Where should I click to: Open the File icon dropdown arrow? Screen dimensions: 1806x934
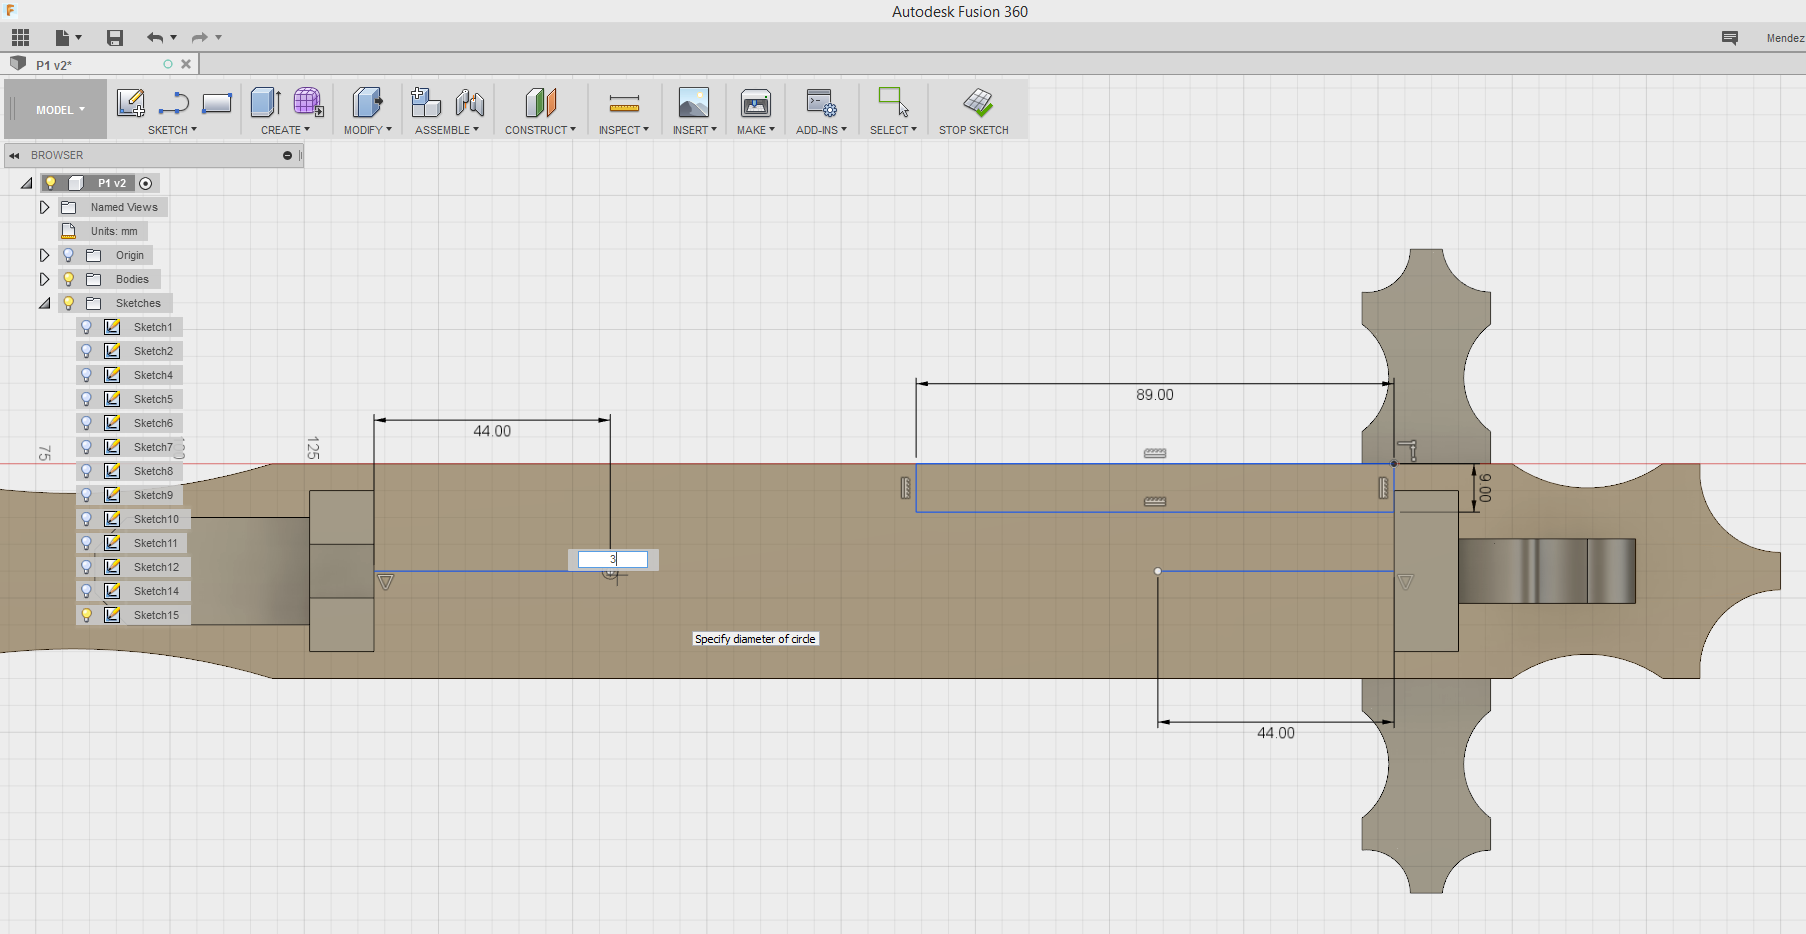79,38
